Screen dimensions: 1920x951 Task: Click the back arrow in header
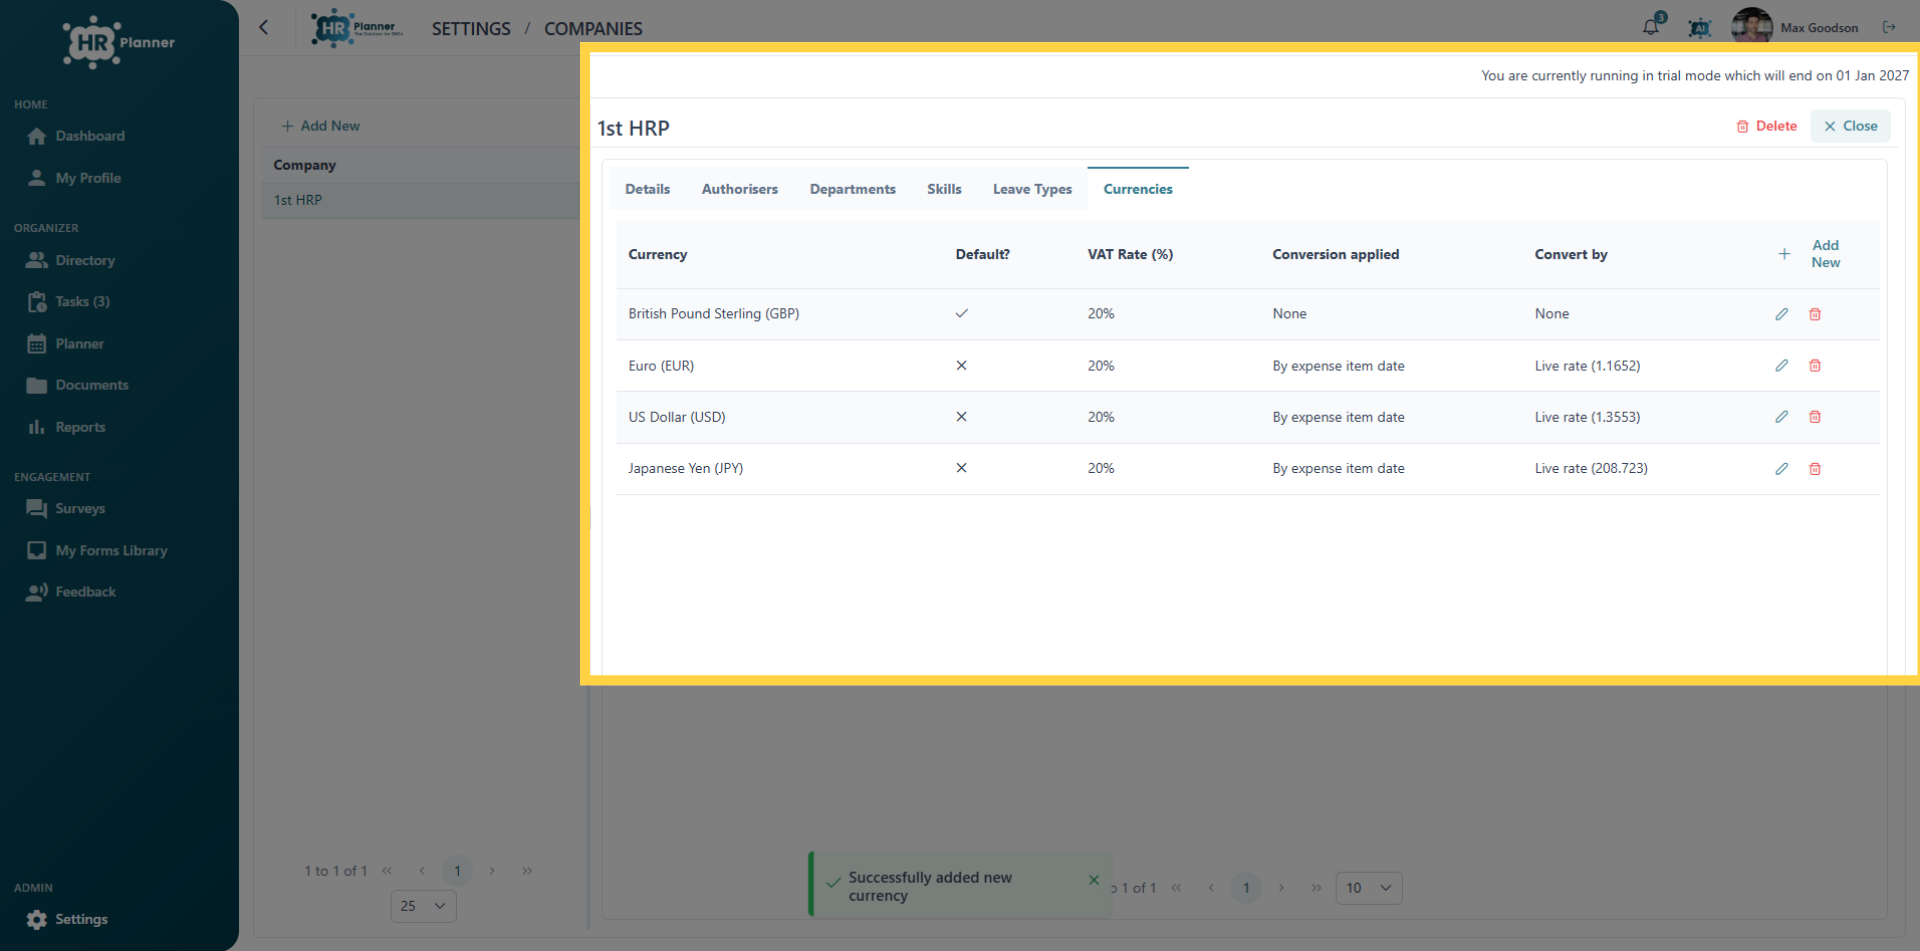click(264, 28)
